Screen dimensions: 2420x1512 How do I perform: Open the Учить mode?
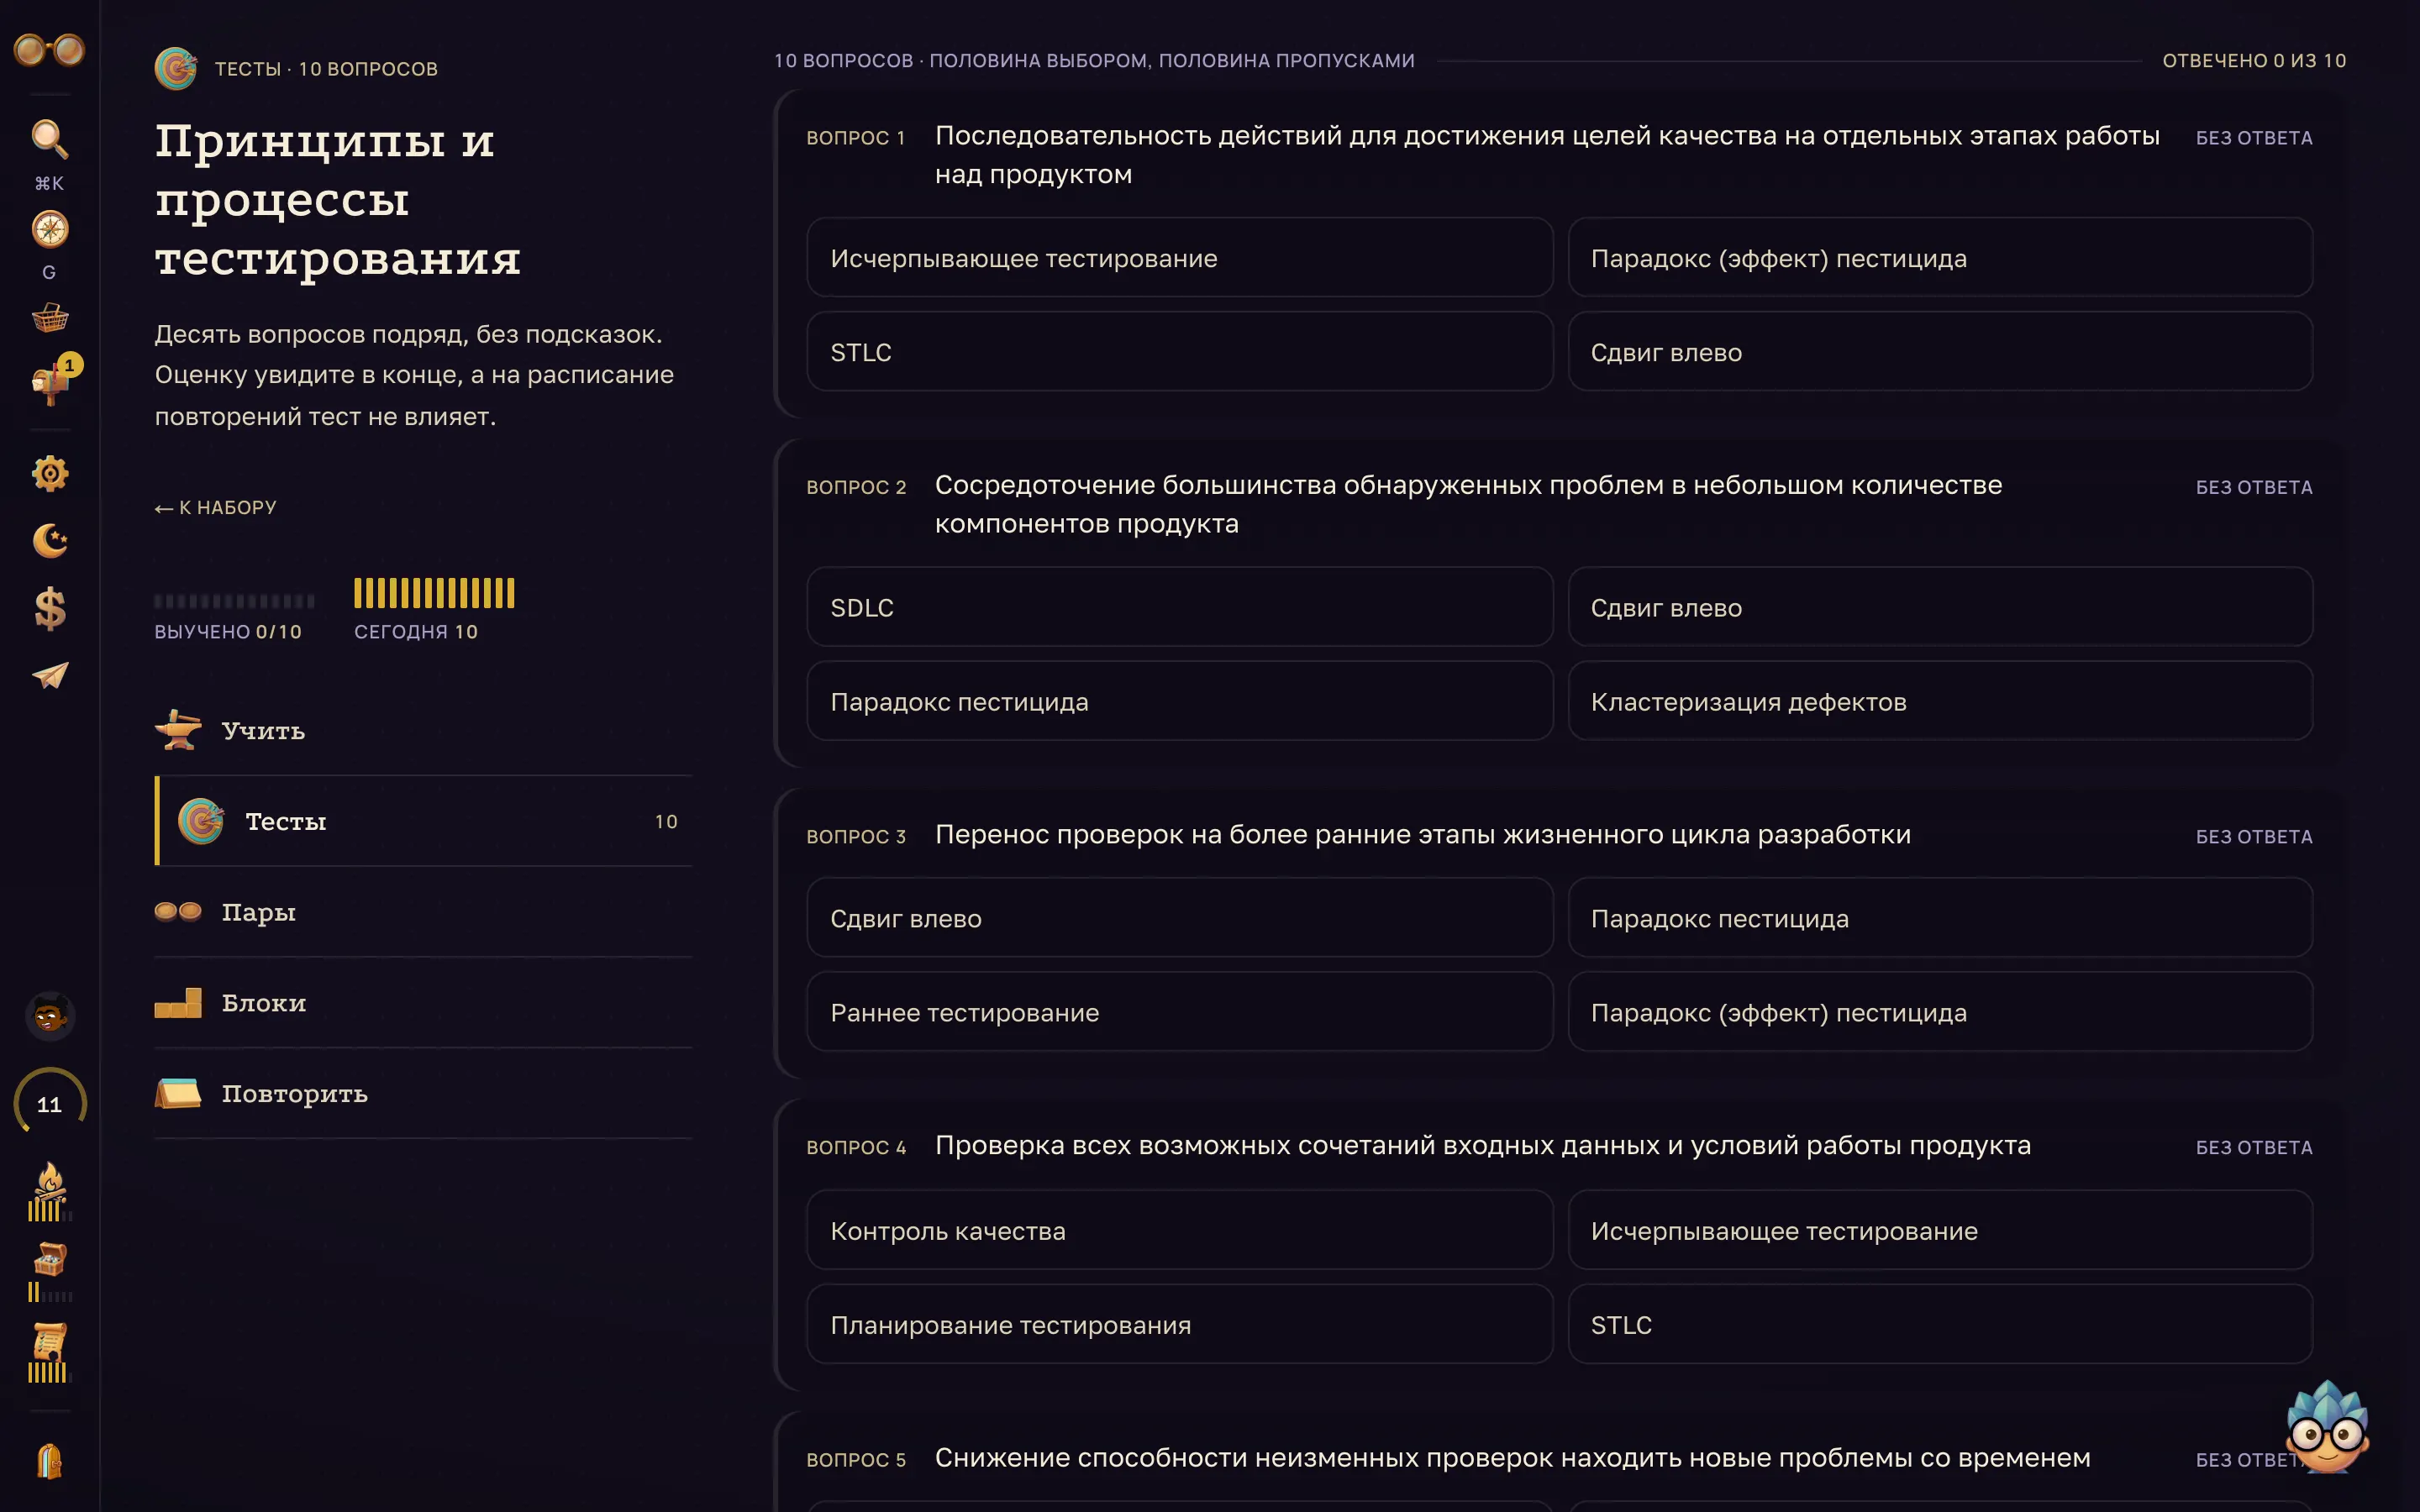(x=423, y=731)
